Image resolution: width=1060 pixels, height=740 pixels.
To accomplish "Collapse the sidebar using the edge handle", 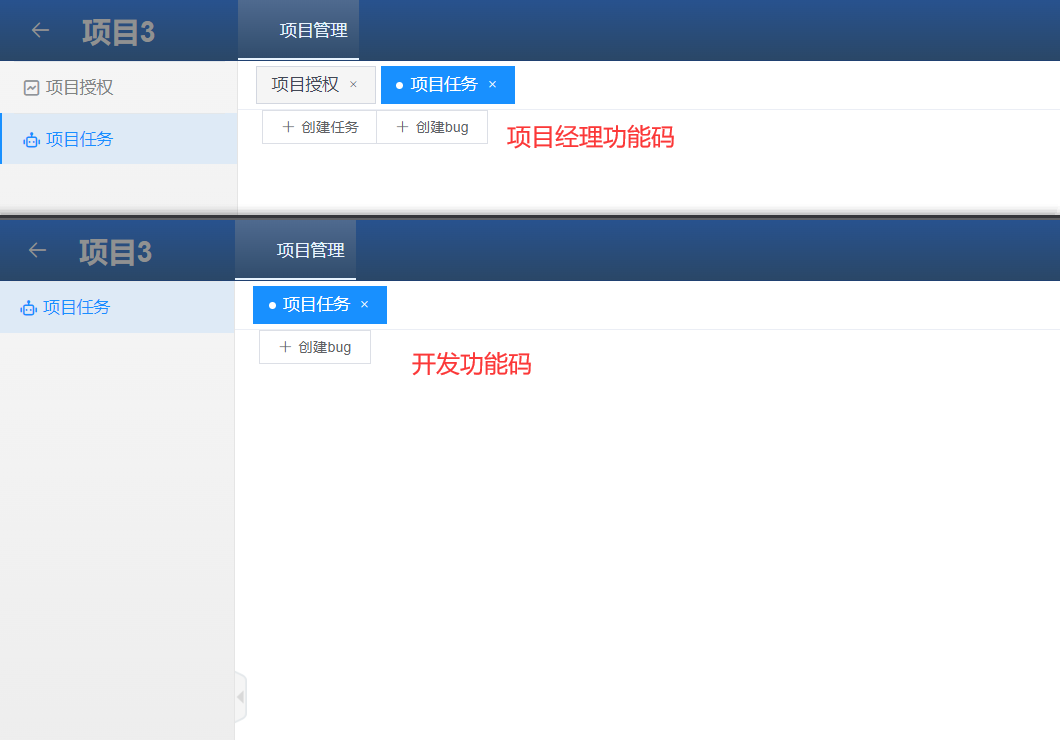I will click(x=240, y=697).
